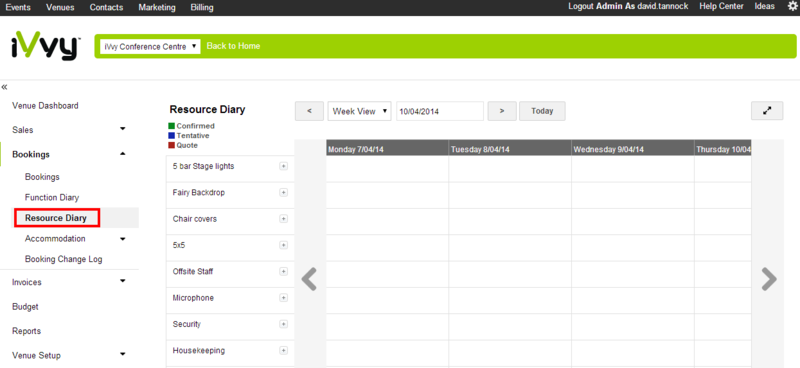Open the Events top menu
Viewport: 800px width, 368px height.
coord(18,7)
